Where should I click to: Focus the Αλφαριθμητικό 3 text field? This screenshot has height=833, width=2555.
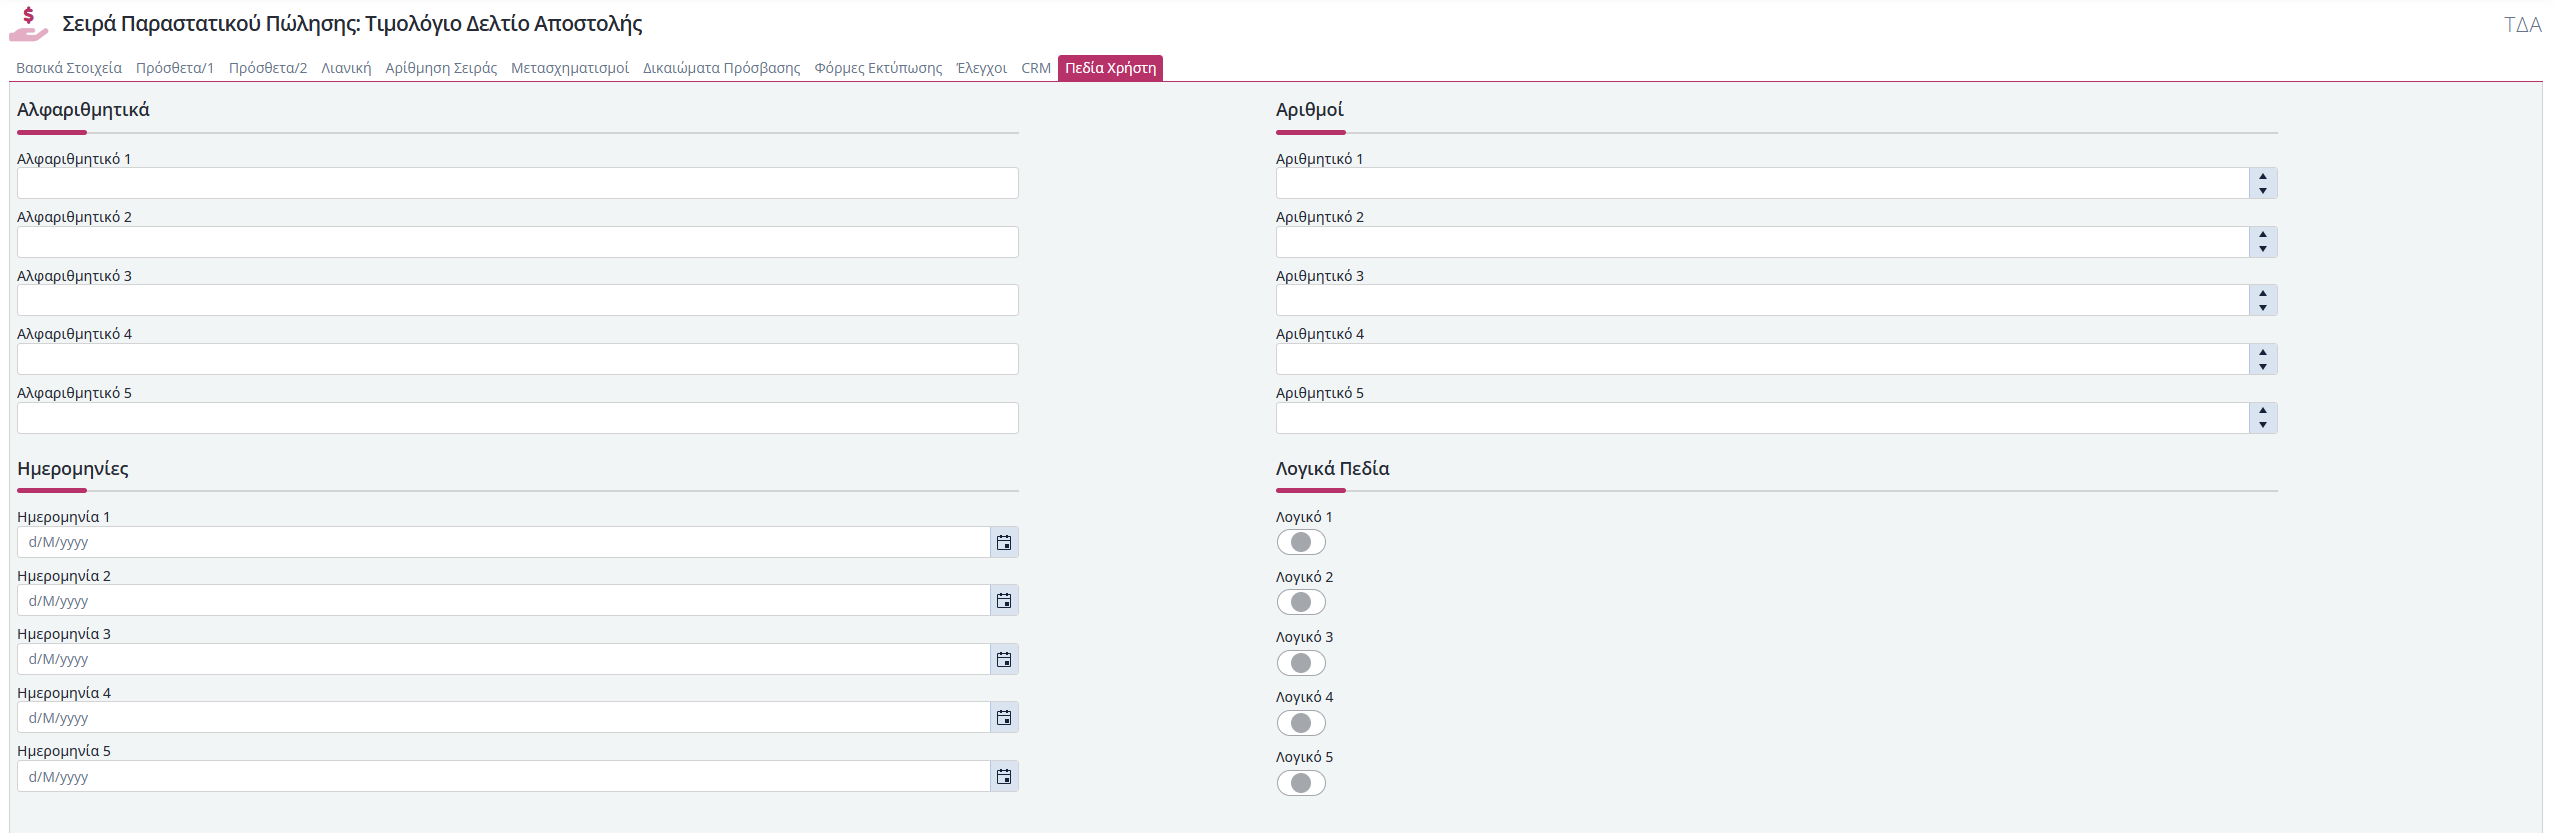pos(518,300)
